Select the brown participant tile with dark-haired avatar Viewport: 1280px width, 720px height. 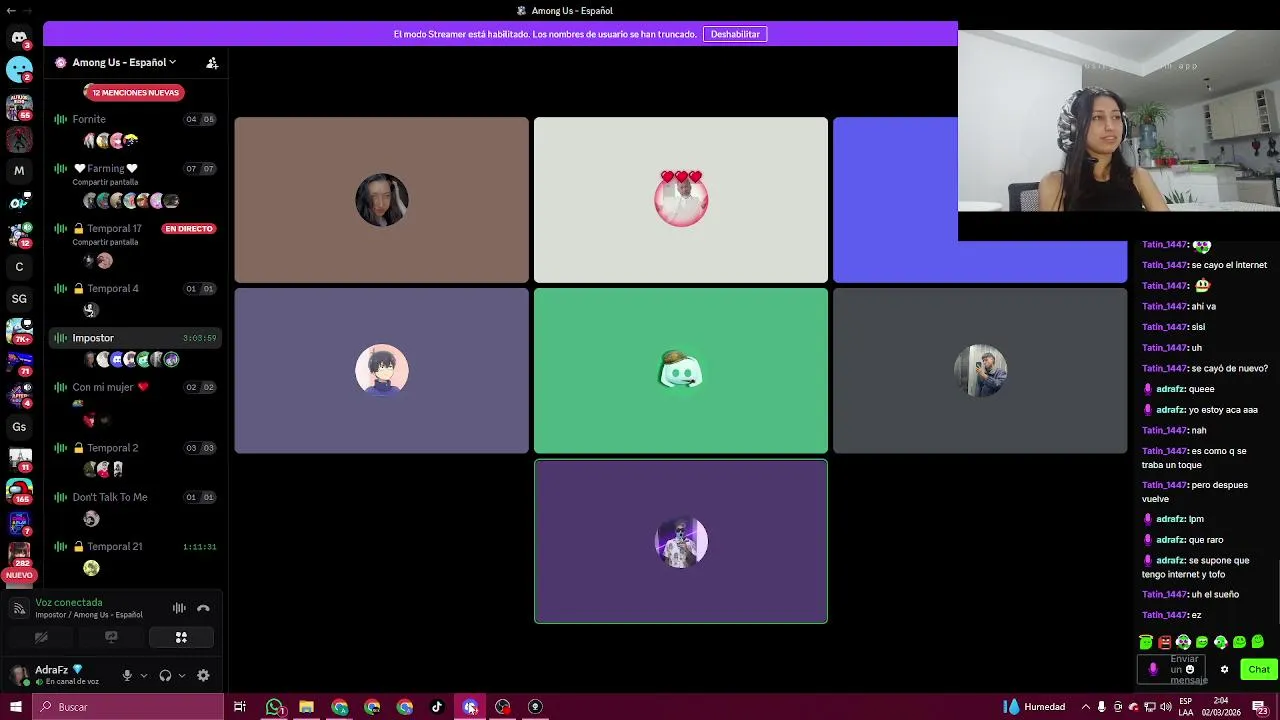tap(381, 200)
